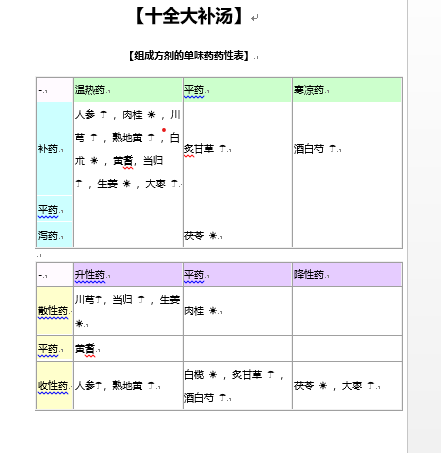Viewport: 441px width, 453px height.
Task: Click 茯苓 in the 泻药 row
Action: pos(194,236)
